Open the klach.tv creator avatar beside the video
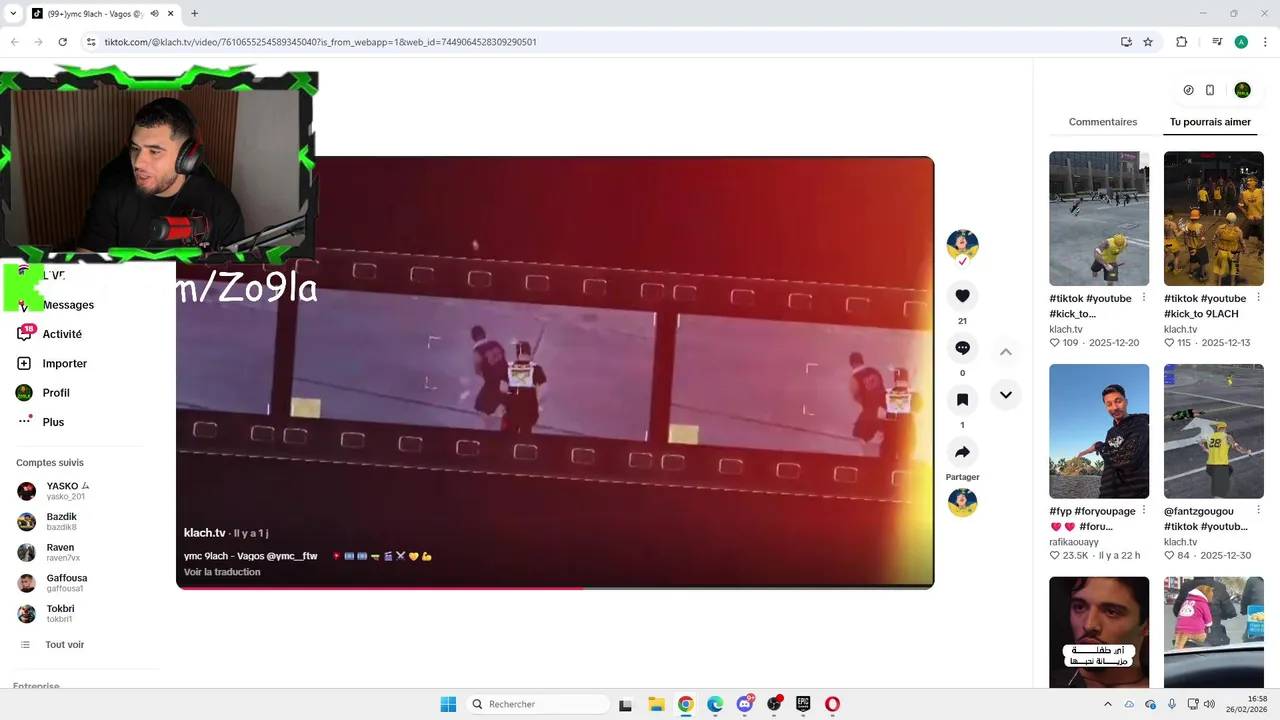This screenshot has width=1280, height=720. pos(962,245)
